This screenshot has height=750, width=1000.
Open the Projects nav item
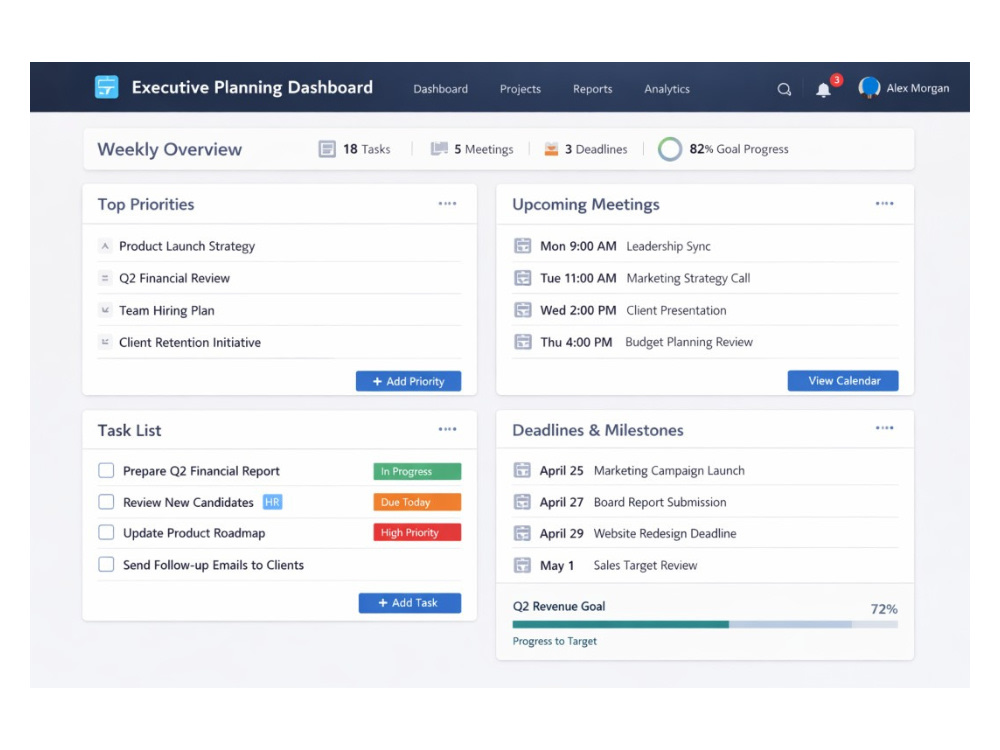pos(520,89)
